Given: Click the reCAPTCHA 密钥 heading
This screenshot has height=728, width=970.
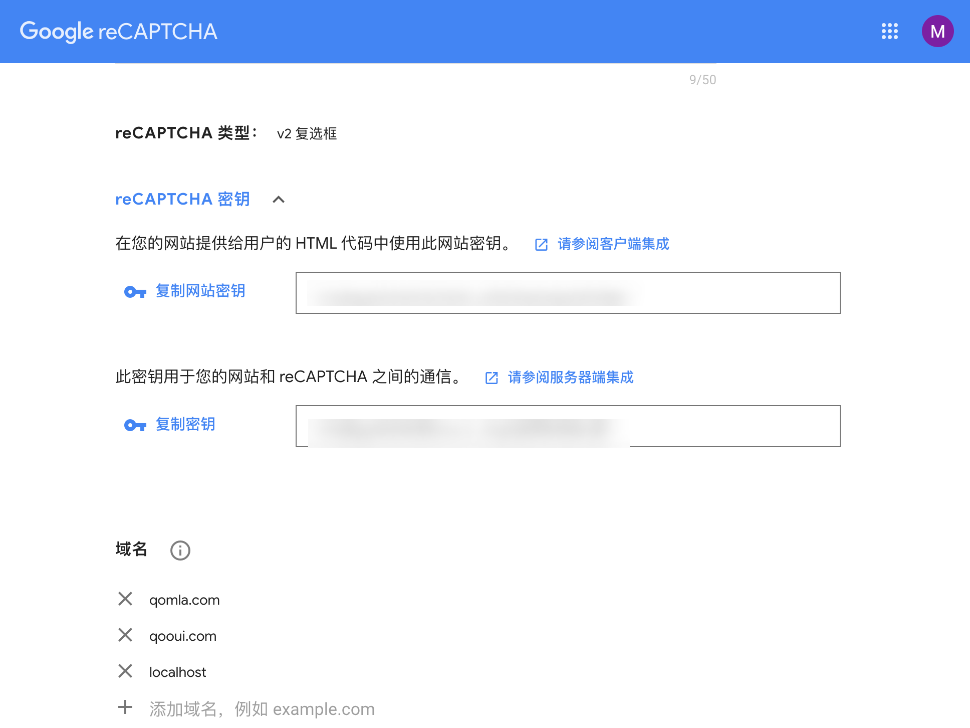Looking at the screenshot, I should click(182, 199).
